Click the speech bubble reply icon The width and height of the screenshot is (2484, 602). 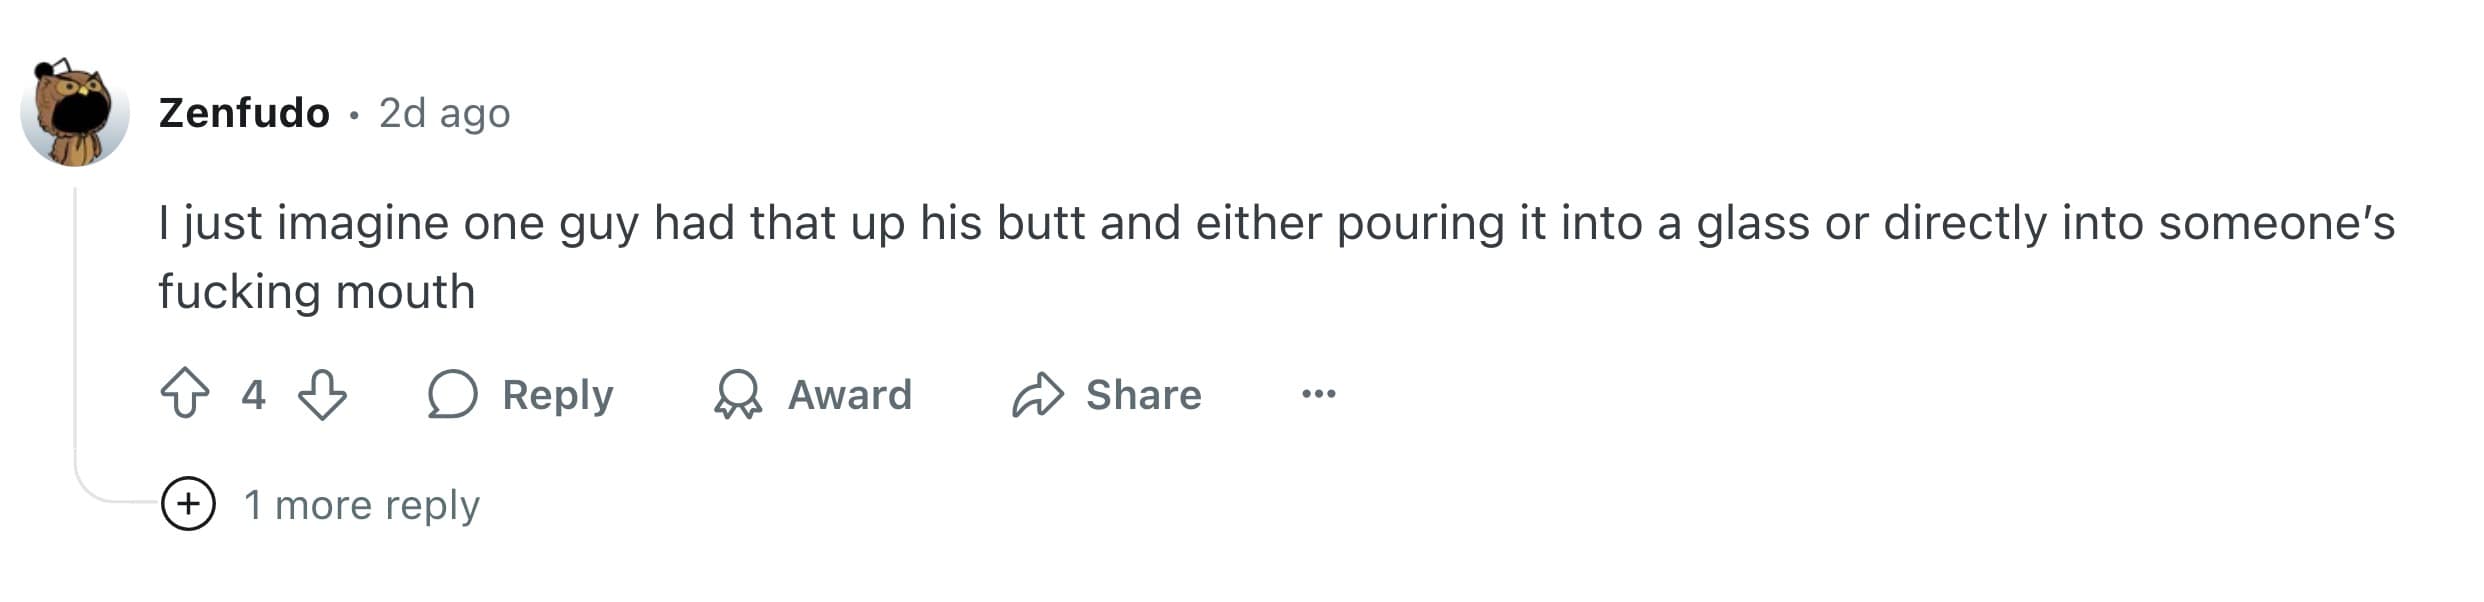pos(452,394)
